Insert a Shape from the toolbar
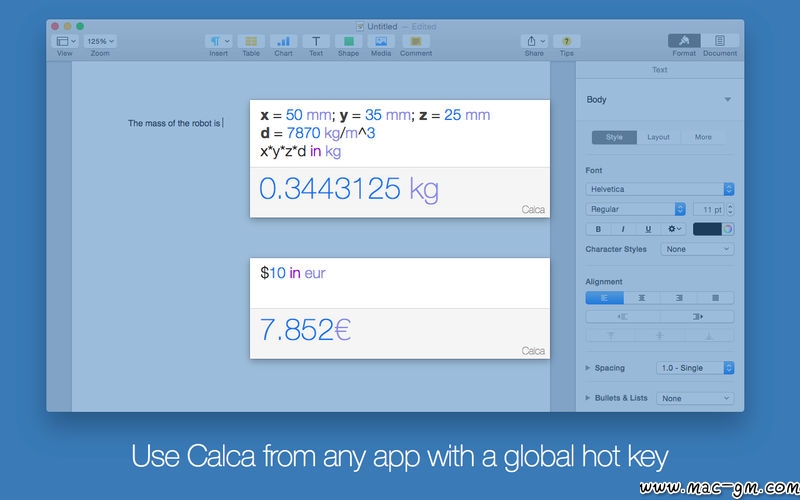The width and height of the screenshot is (800, 500). pyautogui.click(x=348, y=41)
